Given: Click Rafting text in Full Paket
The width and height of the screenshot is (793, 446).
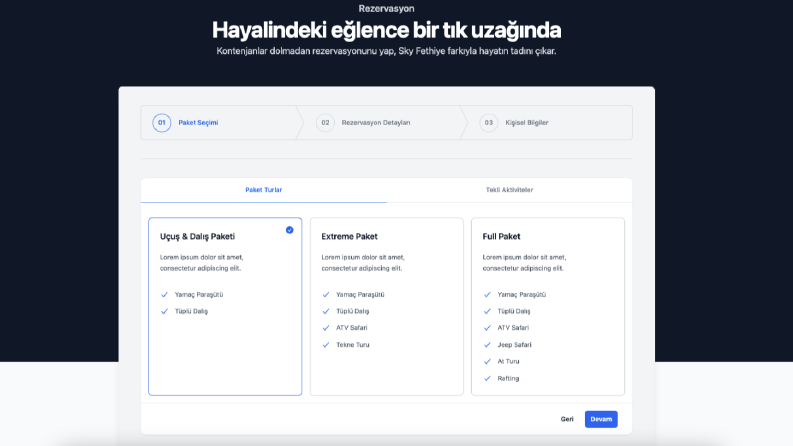Looking at the screenshot, I should click(508, 378).
